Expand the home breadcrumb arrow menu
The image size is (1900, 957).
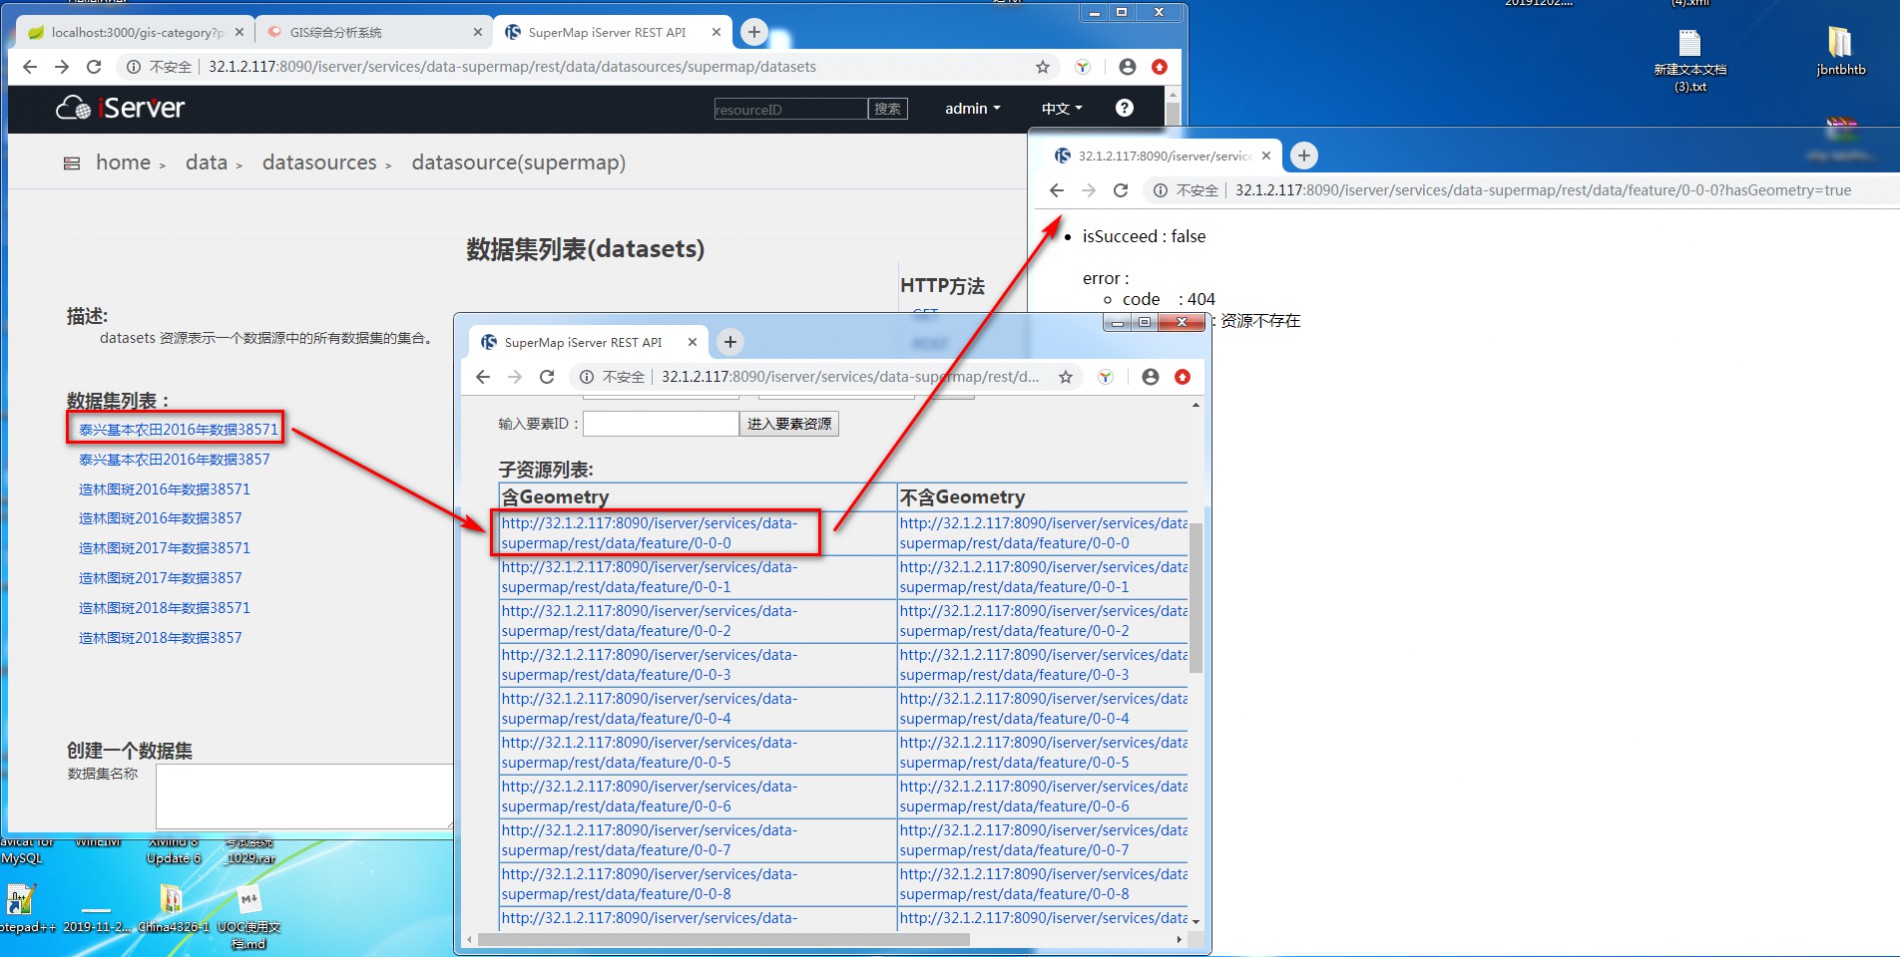[161, 165]
